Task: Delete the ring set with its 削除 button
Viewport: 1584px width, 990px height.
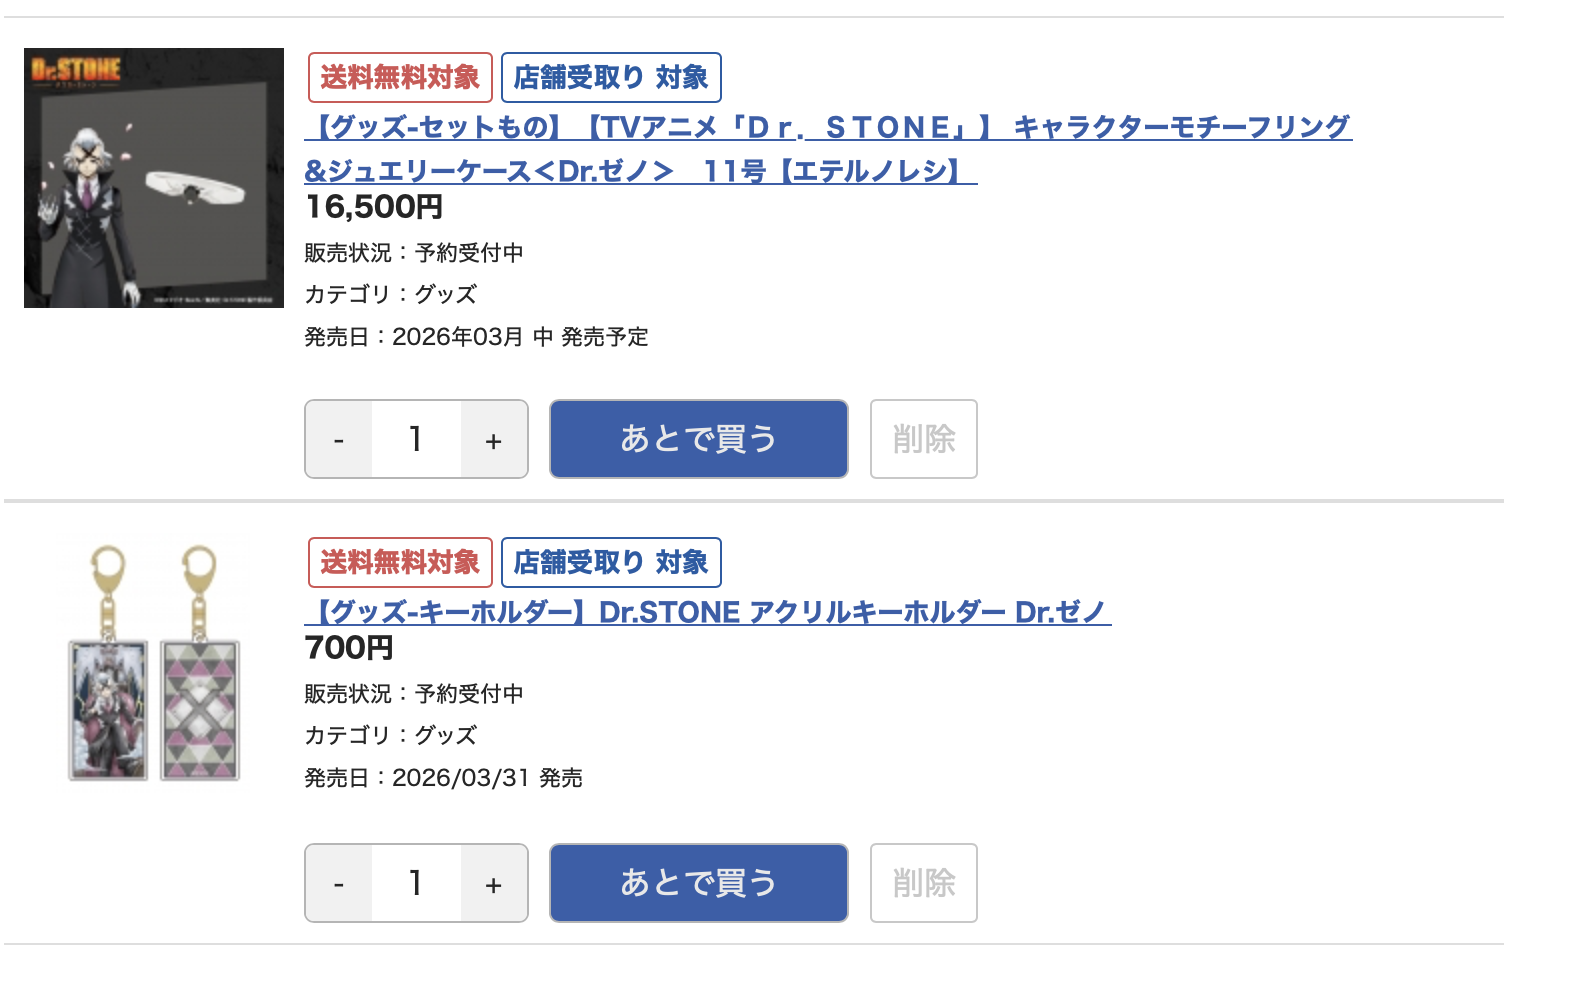Action: pos(923,440)
